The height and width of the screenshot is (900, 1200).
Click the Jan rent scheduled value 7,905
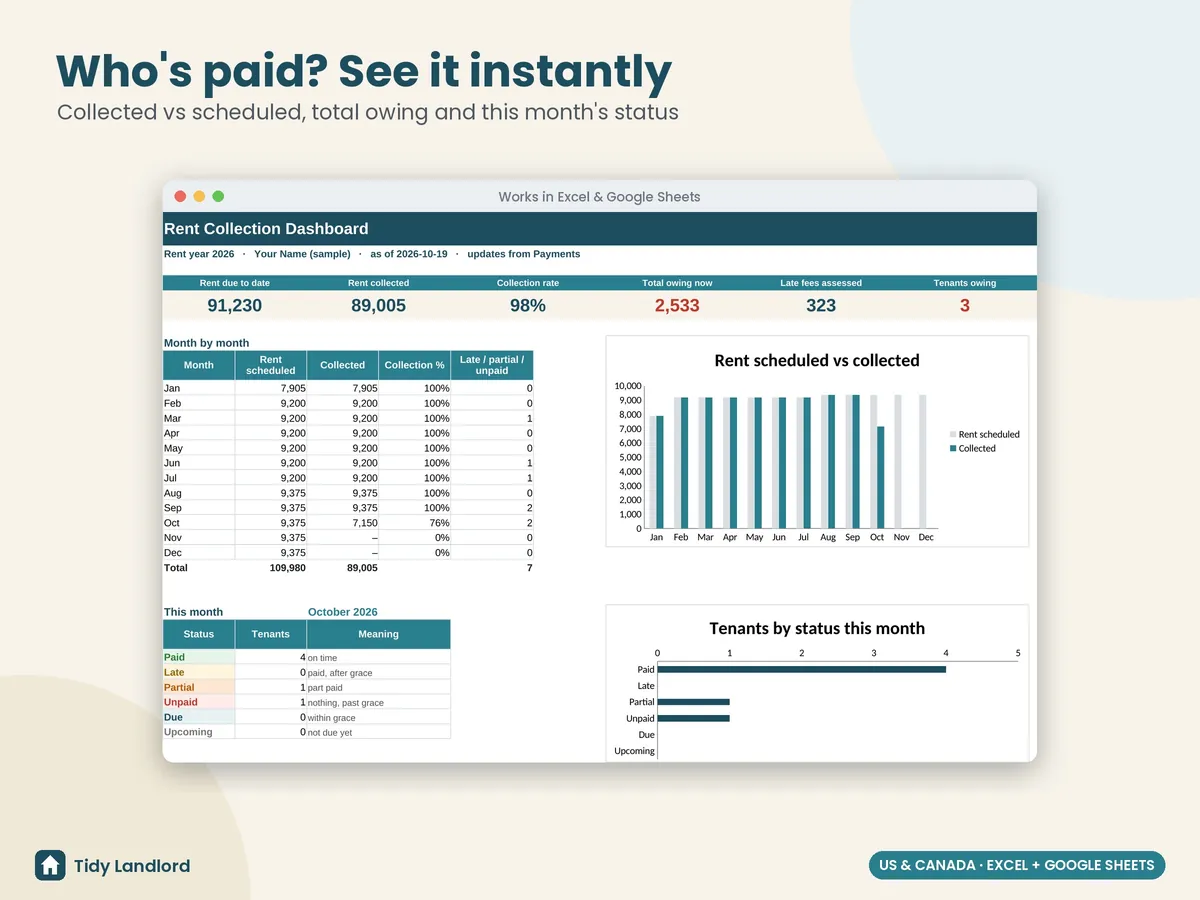click(293, 388)
